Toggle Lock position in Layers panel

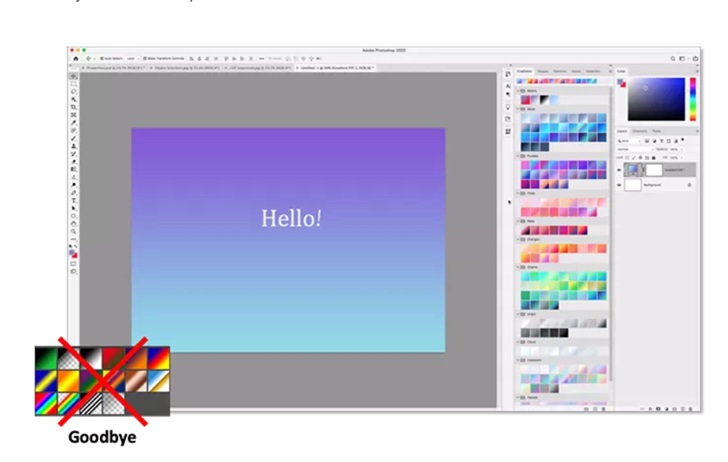640,158
